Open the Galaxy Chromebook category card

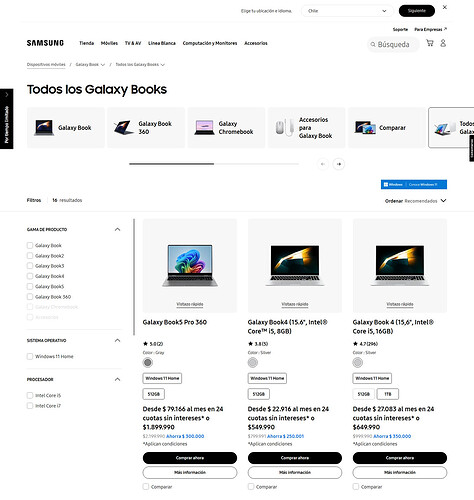tap(226, 127)
